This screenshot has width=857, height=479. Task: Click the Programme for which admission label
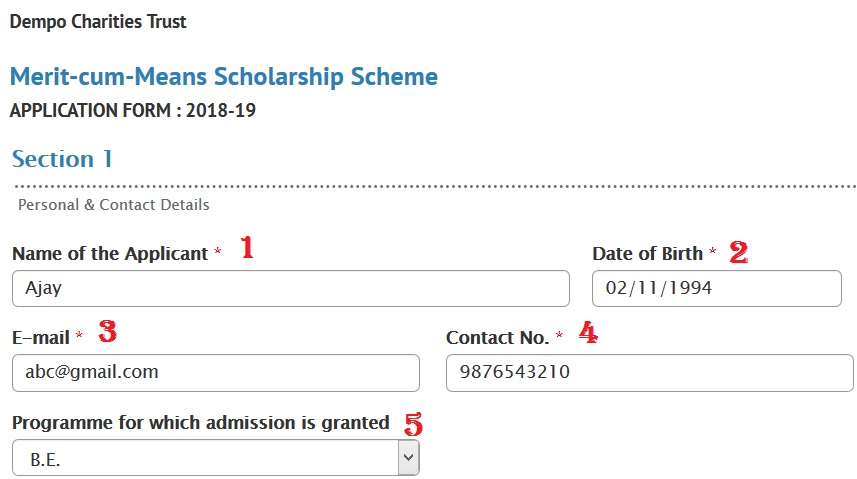(x=200, y=423)
